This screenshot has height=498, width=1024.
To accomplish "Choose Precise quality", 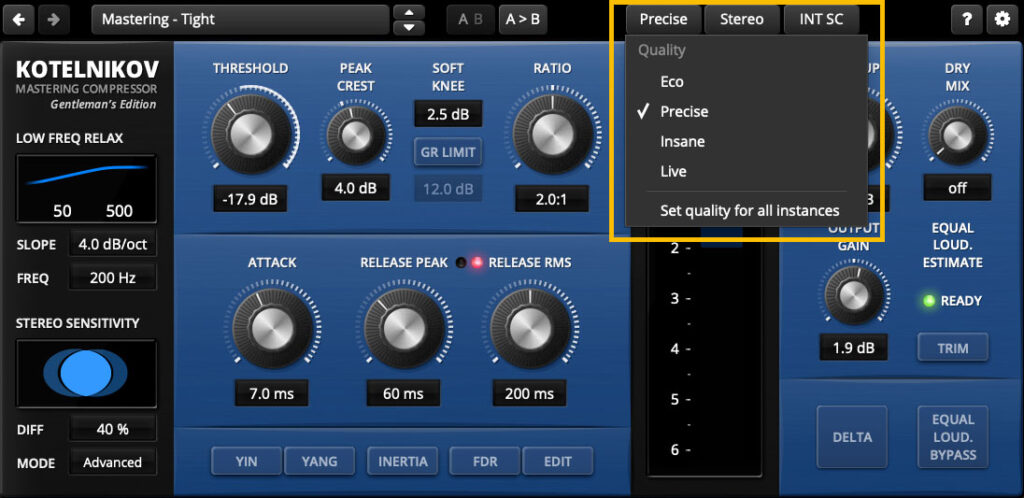I will [x=746, y=112].
